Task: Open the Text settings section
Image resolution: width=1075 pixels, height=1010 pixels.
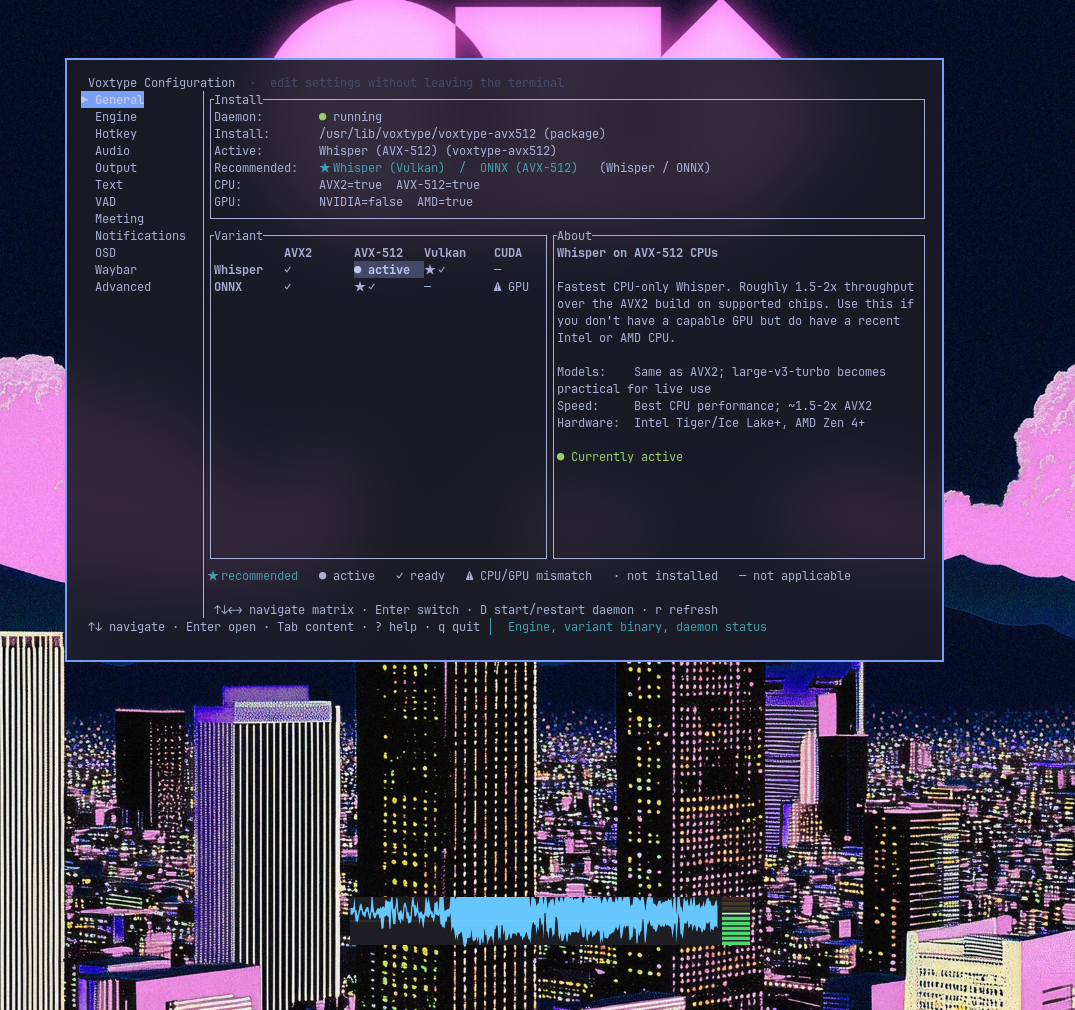Action: click(x=109, y=184)
